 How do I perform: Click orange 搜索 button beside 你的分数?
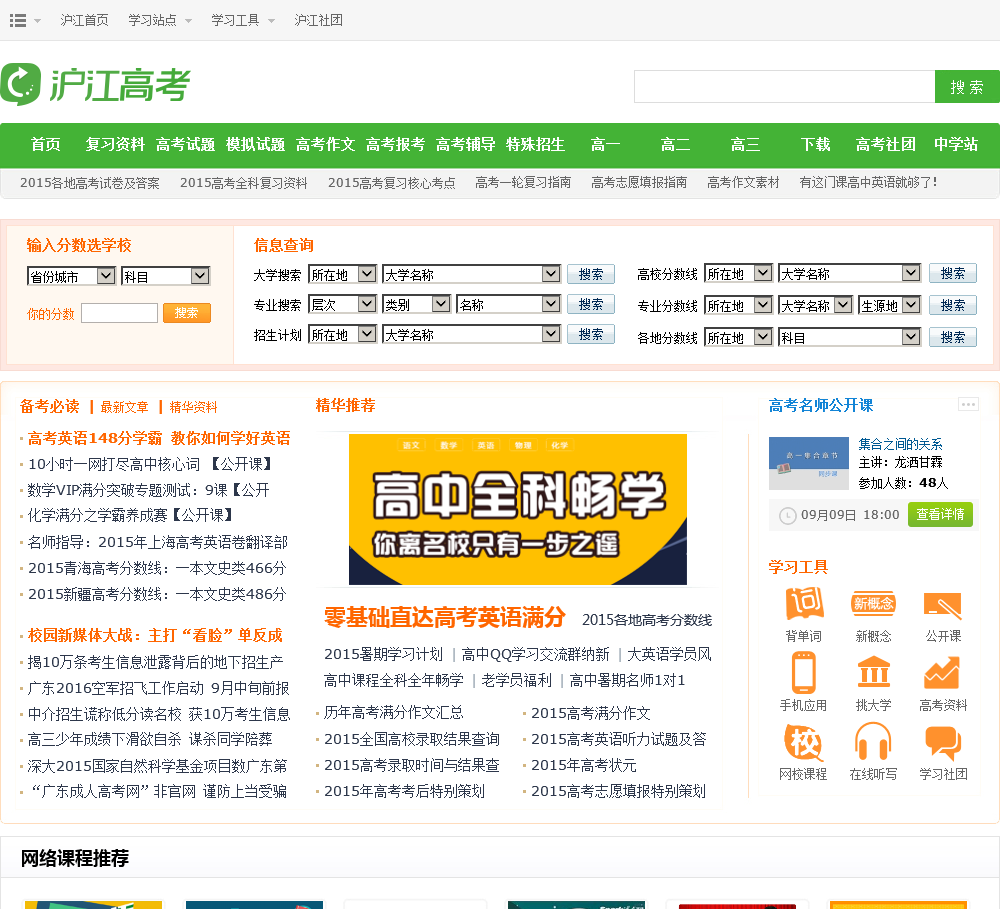pyautogui.click(x=187, y=313)
